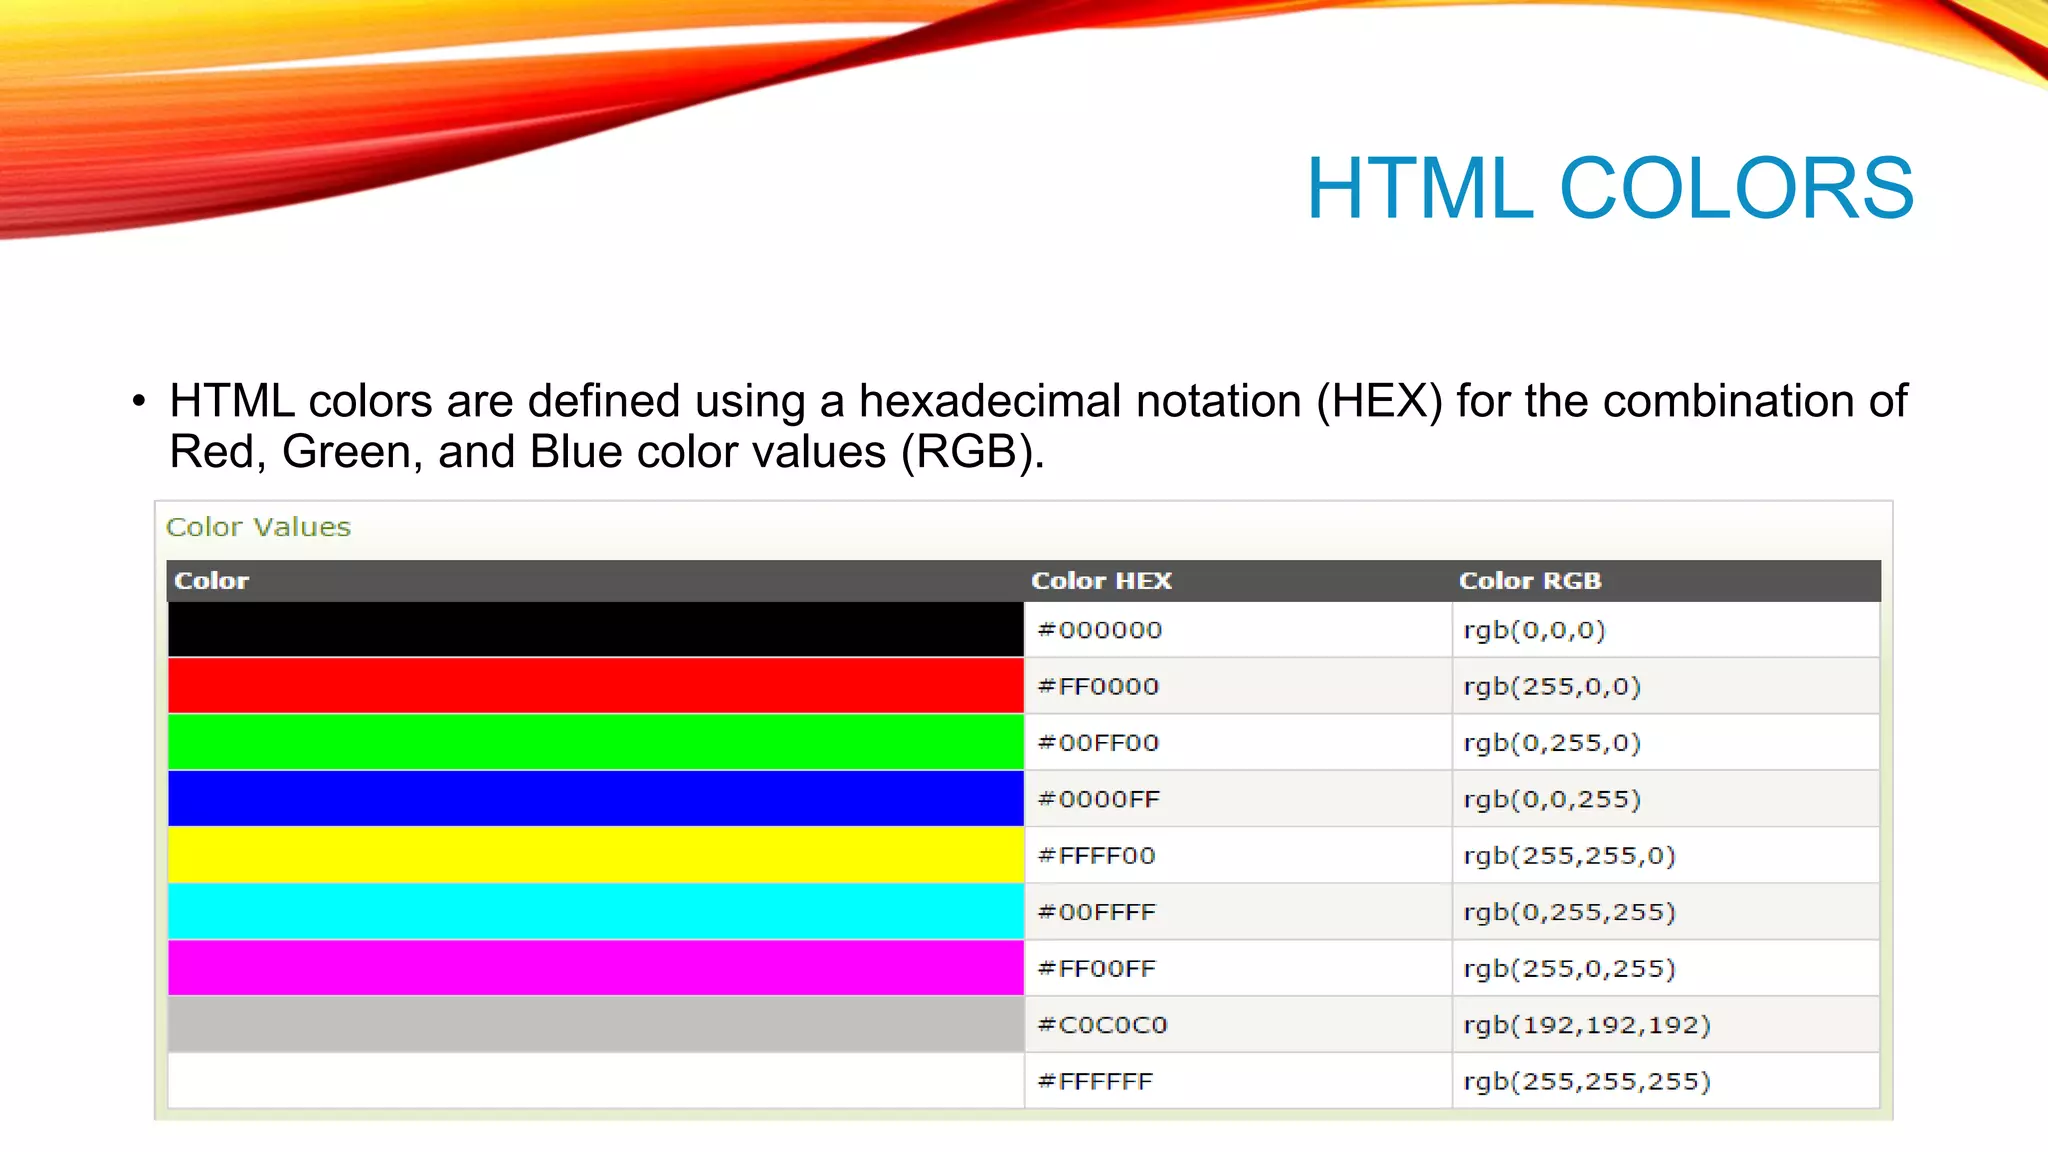Click the bullet paragraph about hexadecimal notation
This screenshot has width=2048, height=1152.
point(1036,426)
